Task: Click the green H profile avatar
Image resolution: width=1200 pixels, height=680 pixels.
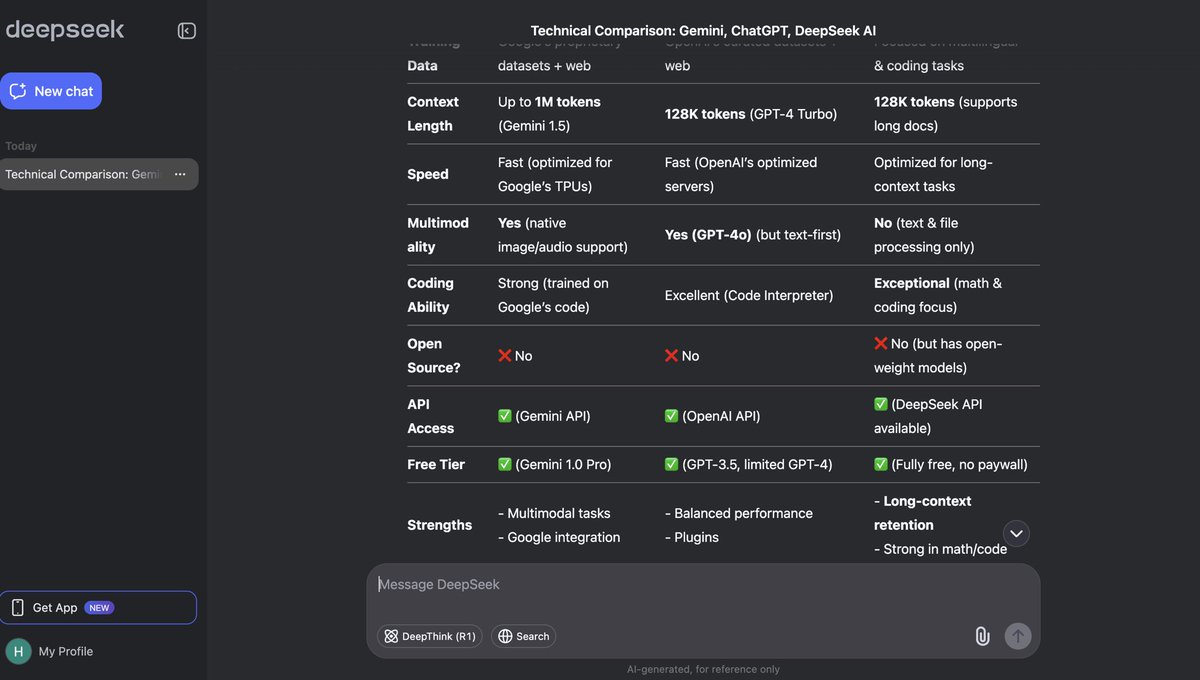Action: [x=18, y=651]
